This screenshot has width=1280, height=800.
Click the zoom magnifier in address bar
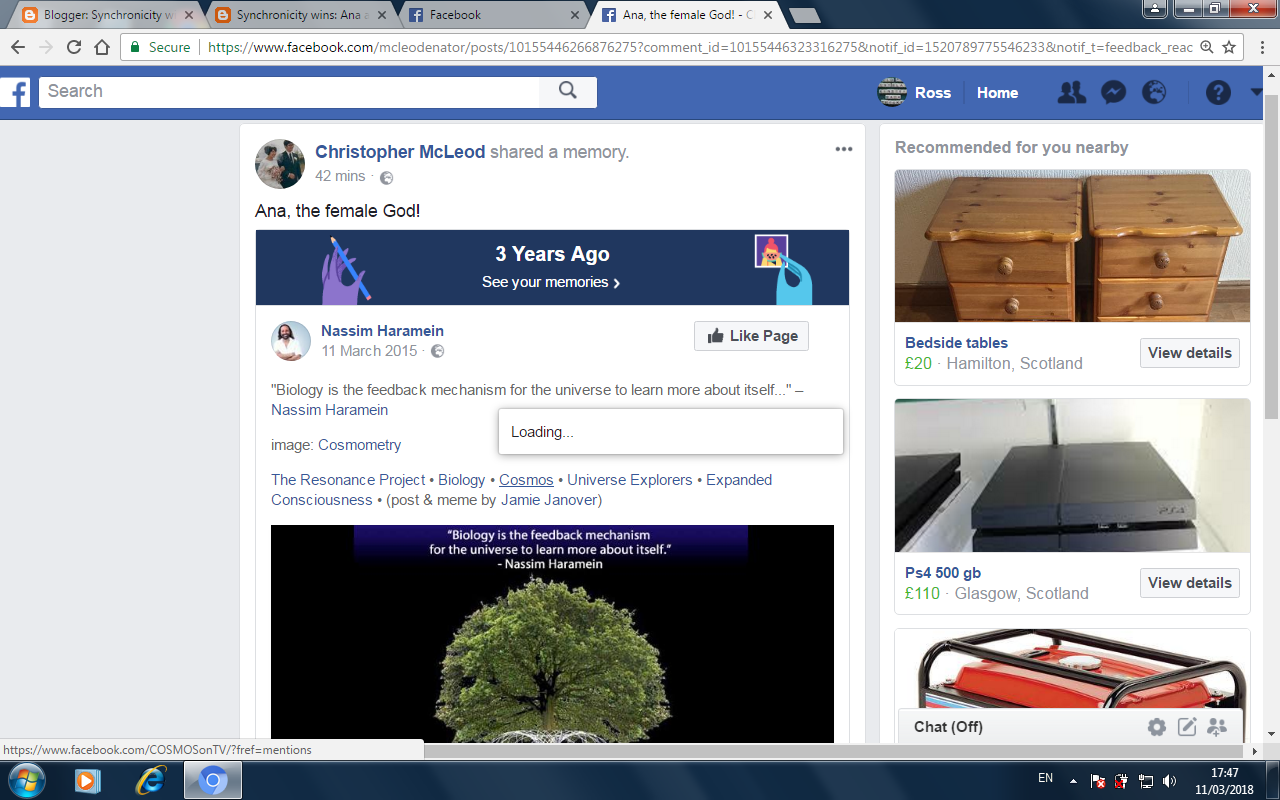(x=1206, y=47)
